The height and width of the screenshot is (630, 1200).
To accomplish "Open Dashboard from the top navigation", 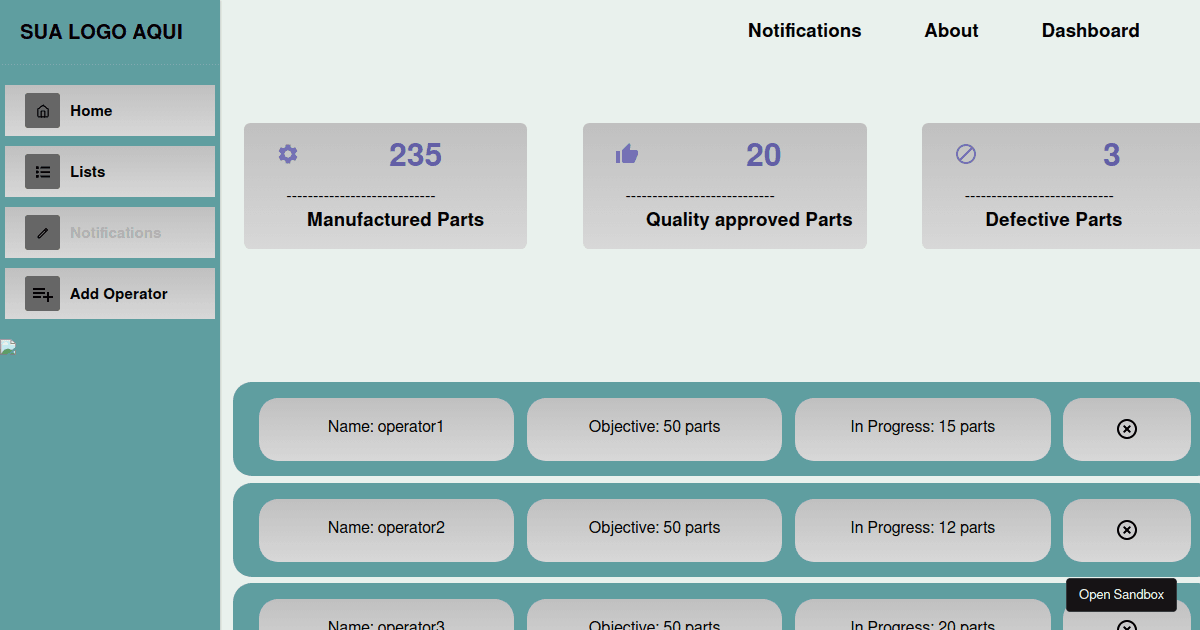I will [1090, 31].
